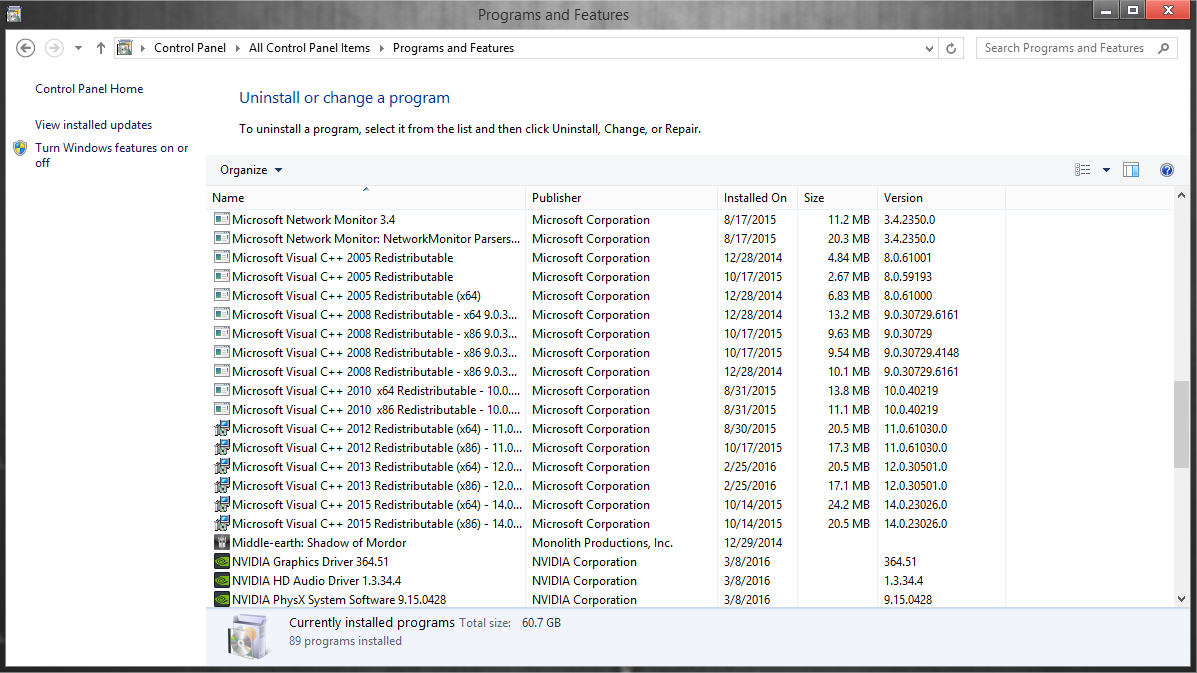The image size is (1197, 673).
Task: Click 89 programs installed text
Action: click(345, 641)
